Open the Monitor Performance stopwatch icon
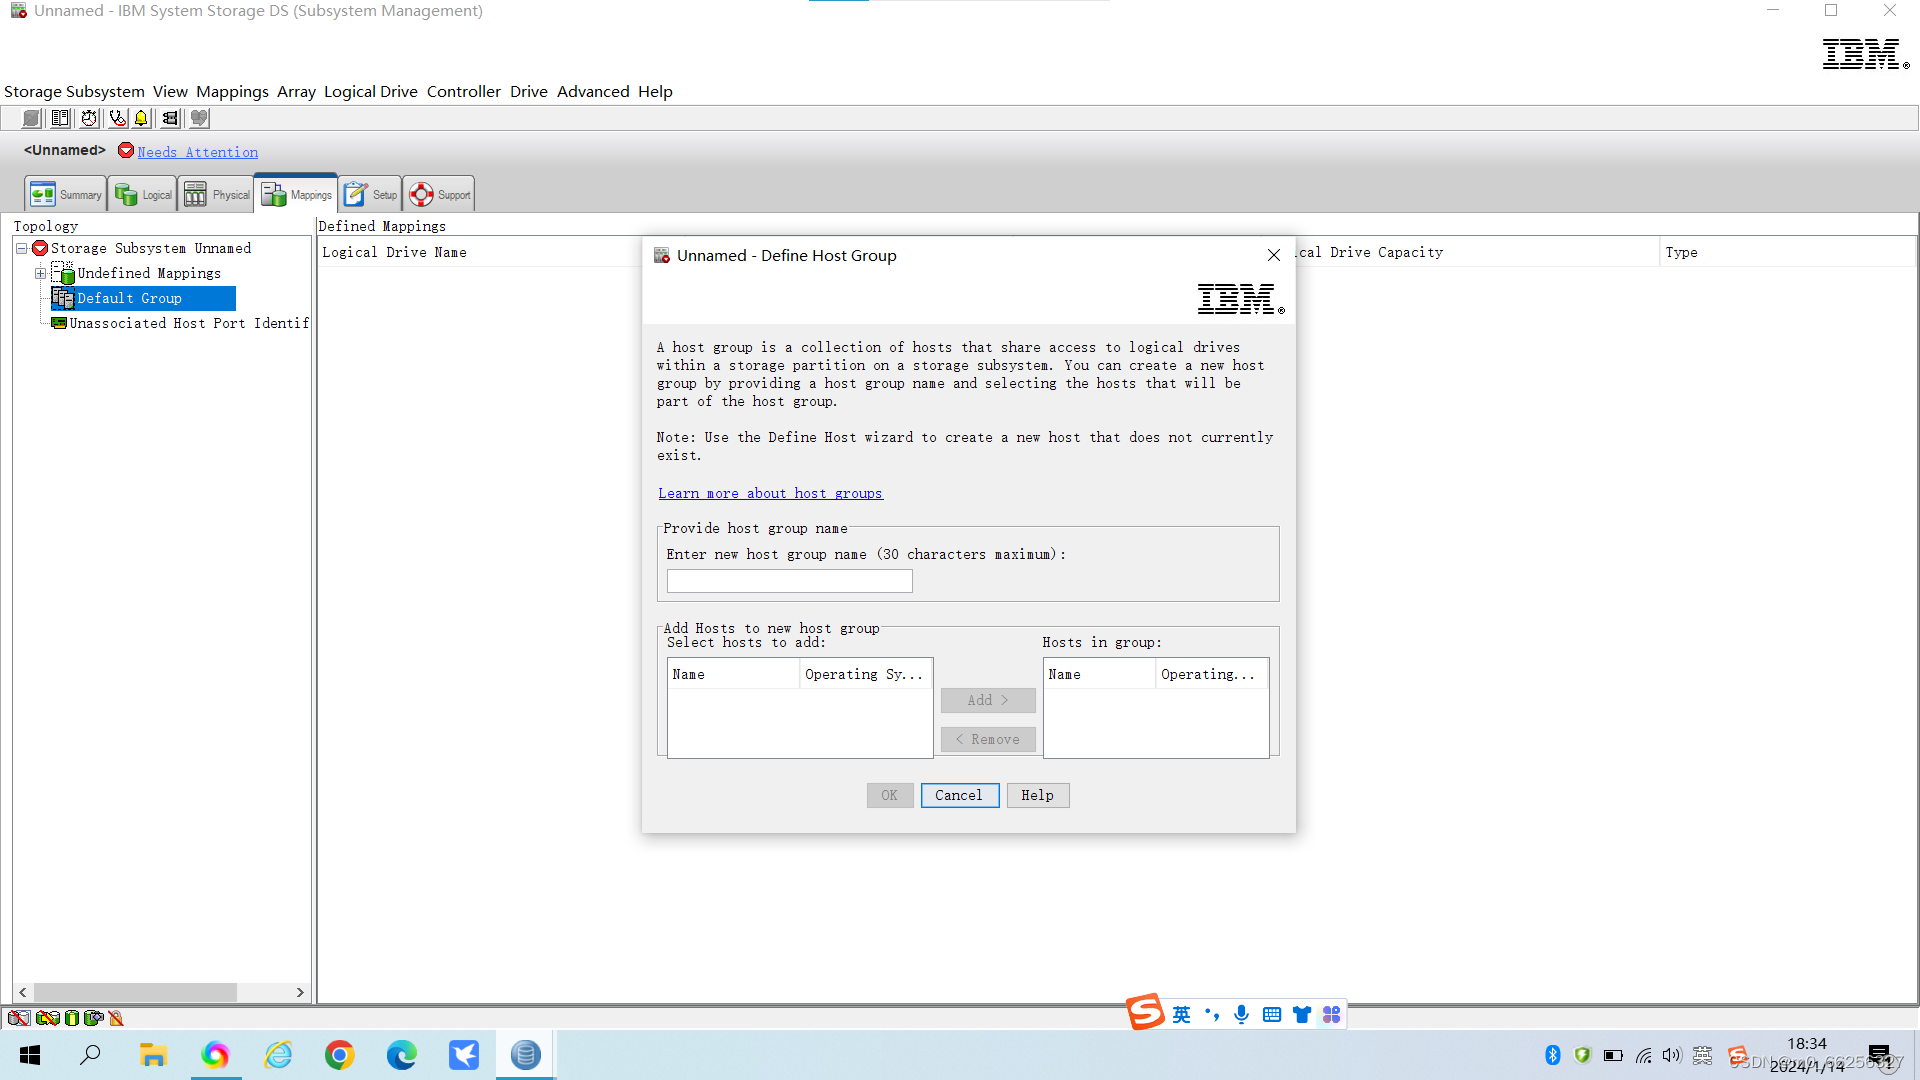The width and height of the screenshot is (1920, 1080). click(90, 118)
